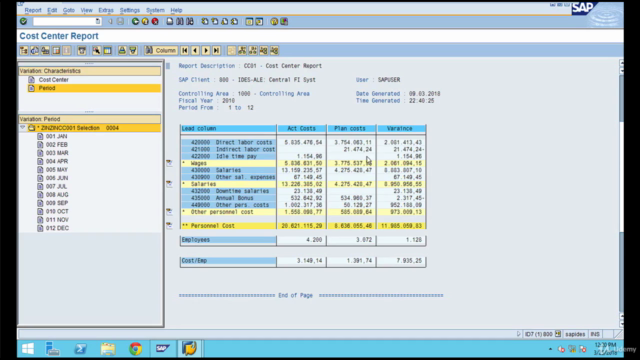Click the red Cancel icon
Viewport: 640px width, 360px height.
155,21
